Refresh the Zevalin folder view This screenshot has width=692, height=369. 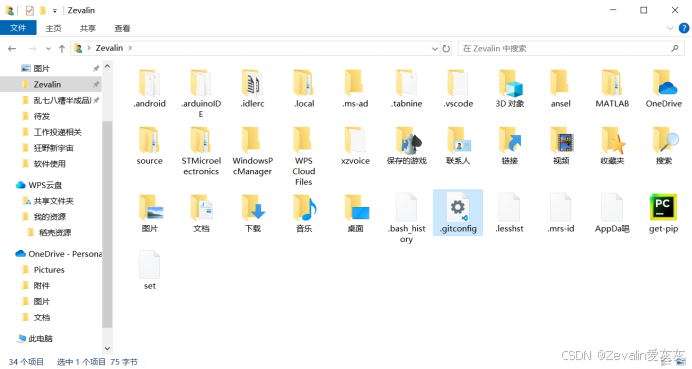[446, 49]
